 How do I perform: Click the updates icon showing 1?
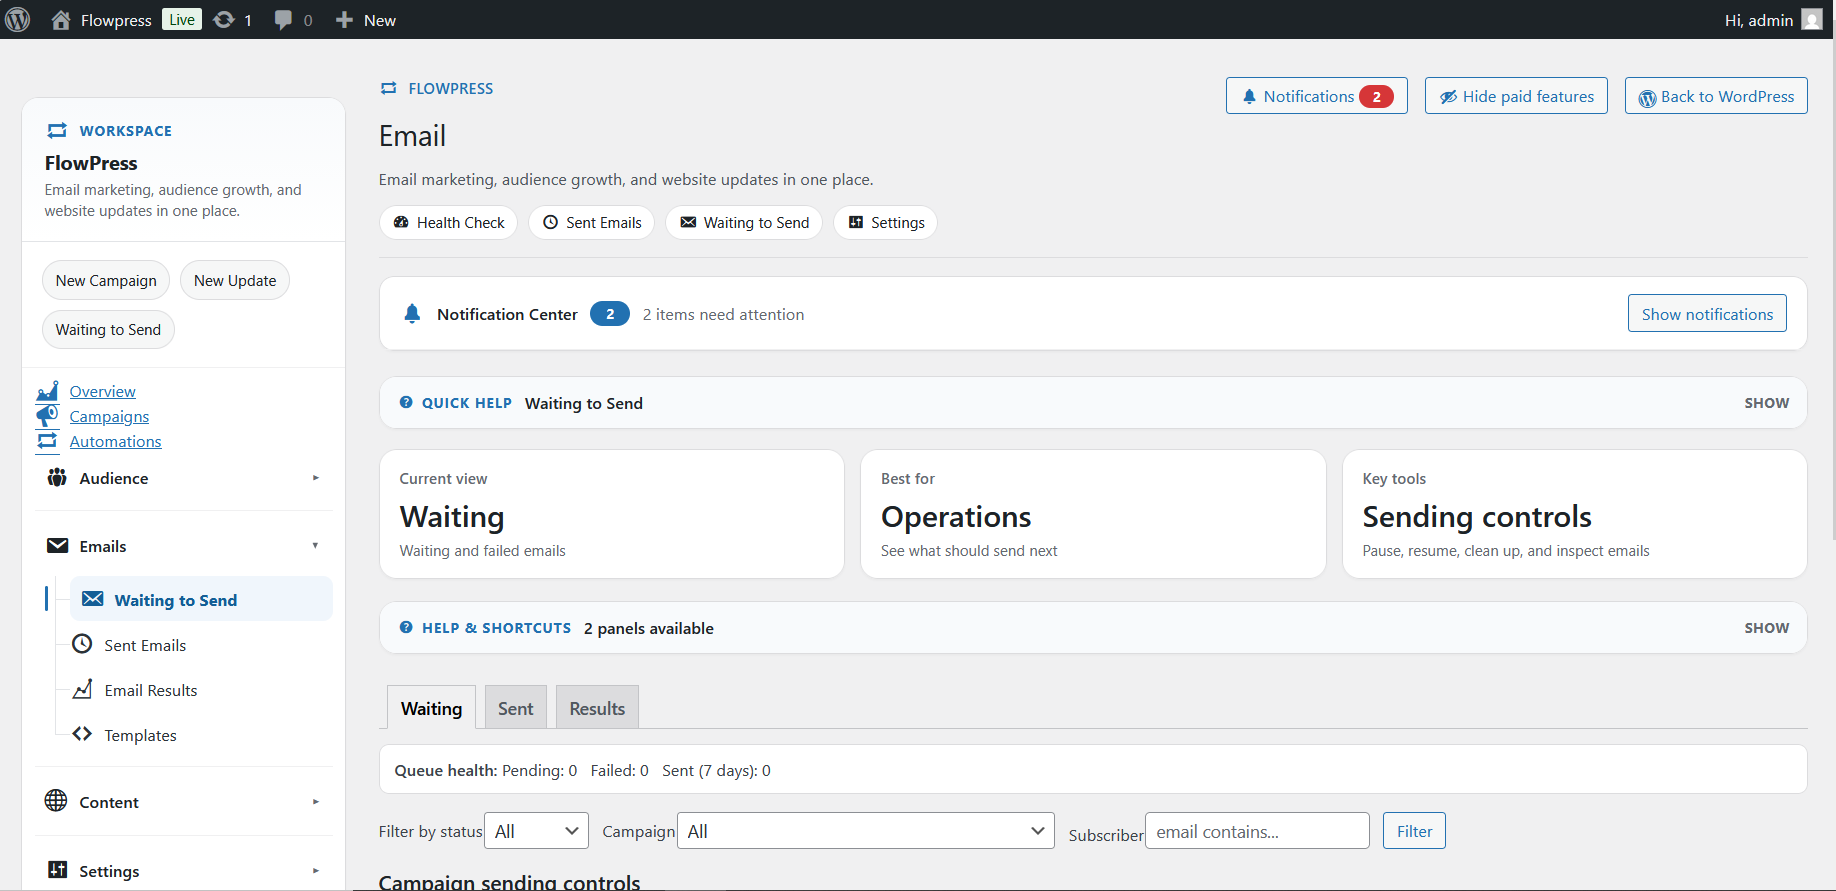tap(224, 20)
